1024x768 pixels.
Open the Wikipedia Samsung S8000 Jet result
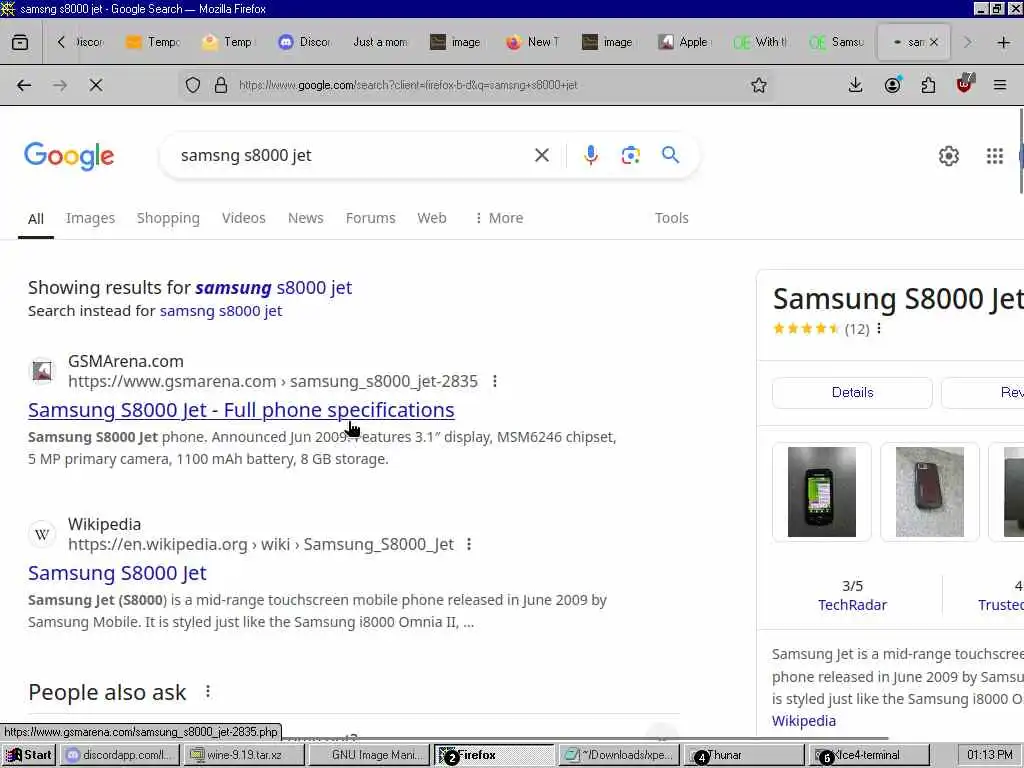[x=117, y=573]
